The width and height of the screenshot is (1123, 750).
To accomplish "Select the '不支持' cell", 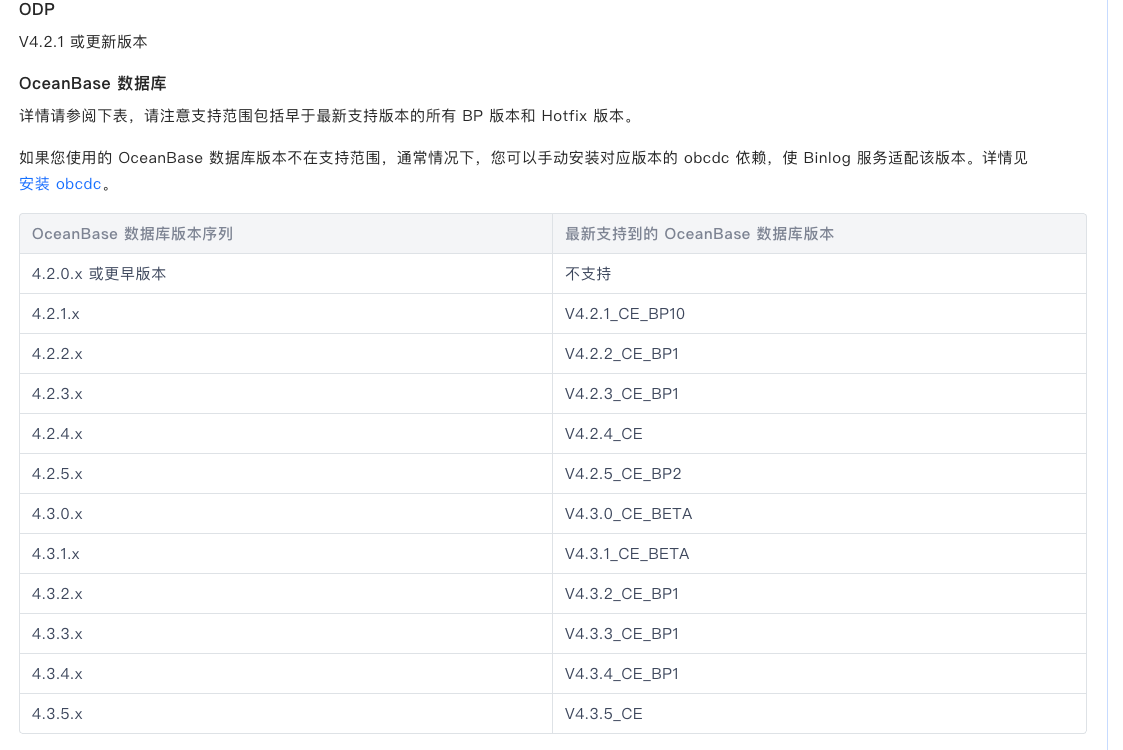I will pyautogui.click(x=819, y=274).
